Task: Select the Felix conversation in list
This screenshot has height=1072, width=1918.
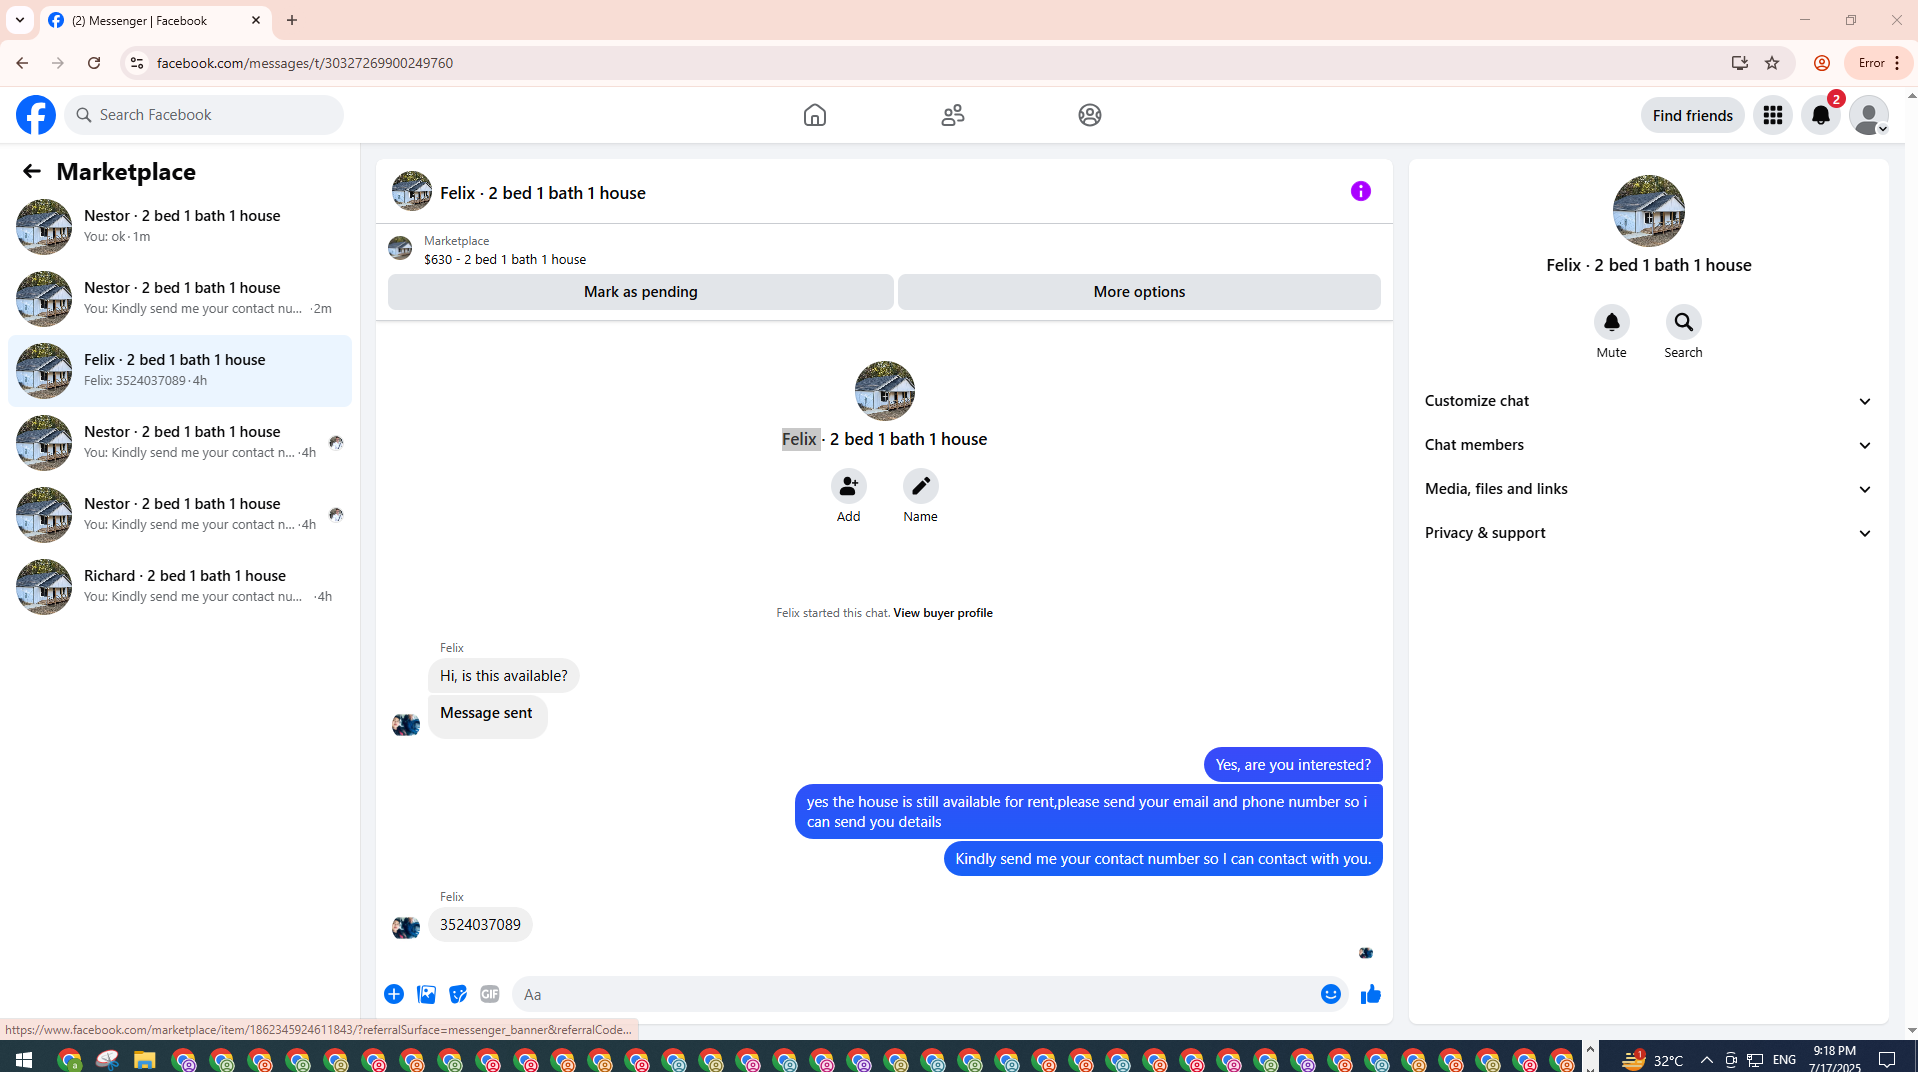Action: (180, 371)
